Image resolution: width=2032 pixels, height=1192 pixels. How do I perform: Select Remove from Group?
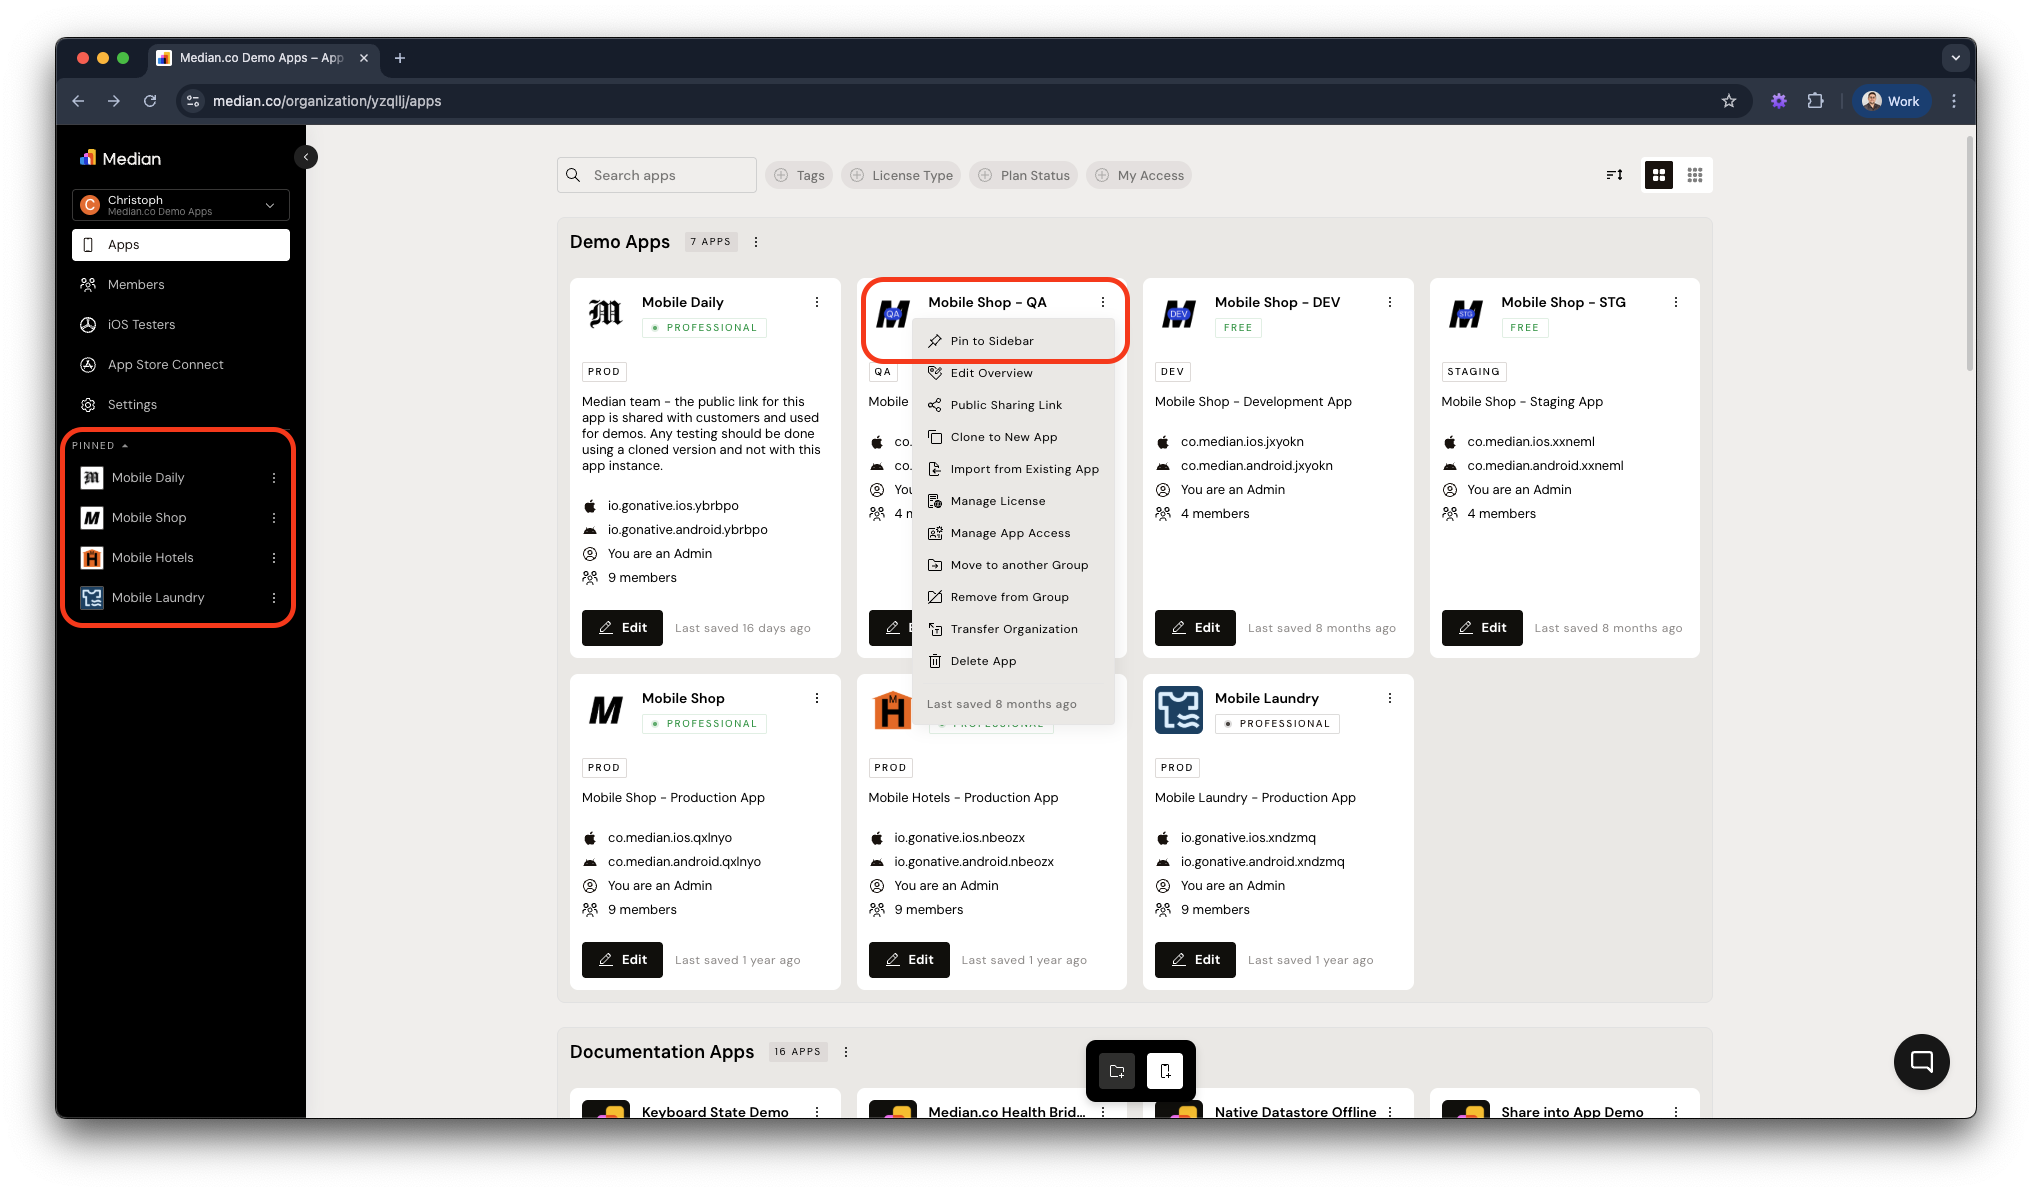tap(1014, 597)
